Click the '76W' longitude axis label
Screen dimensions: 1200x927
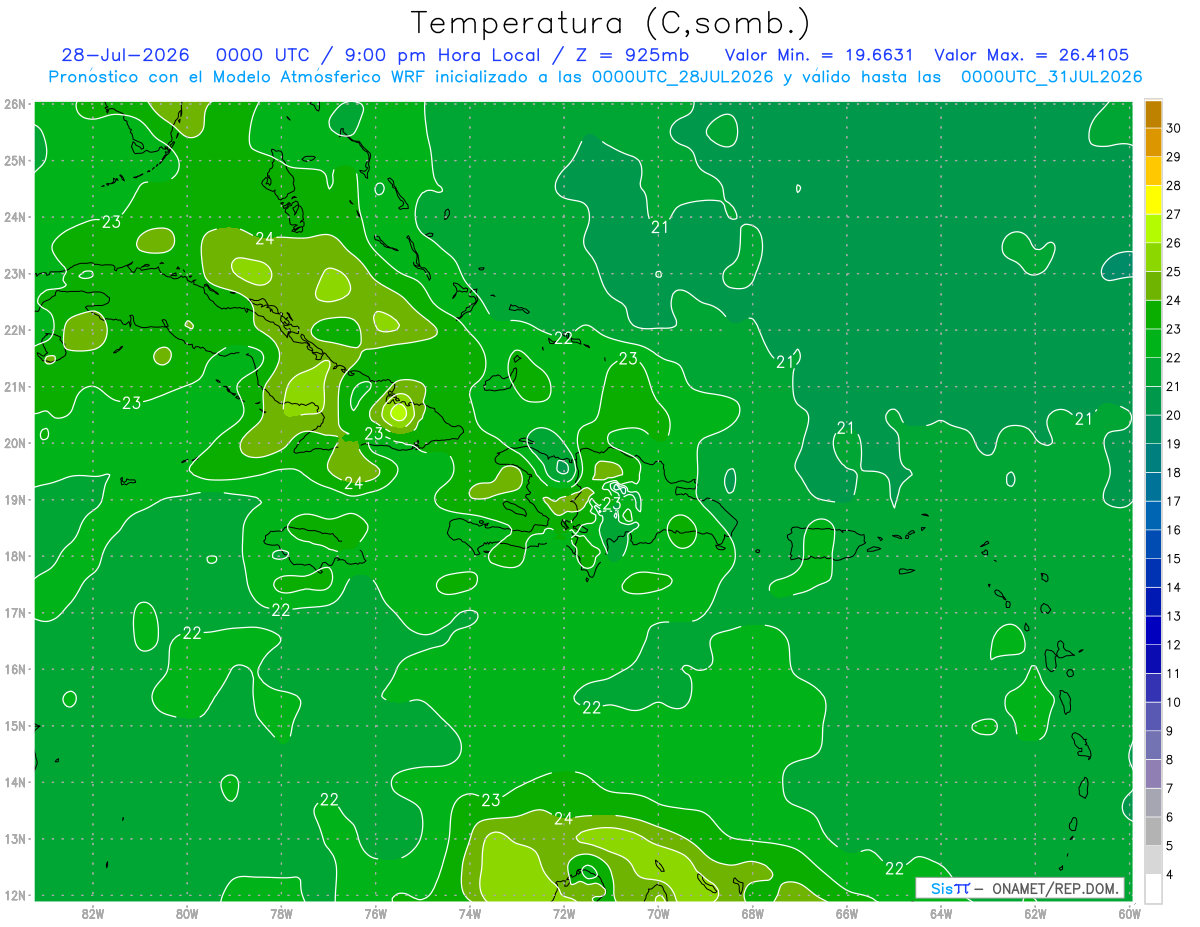[x=376, y=913]
